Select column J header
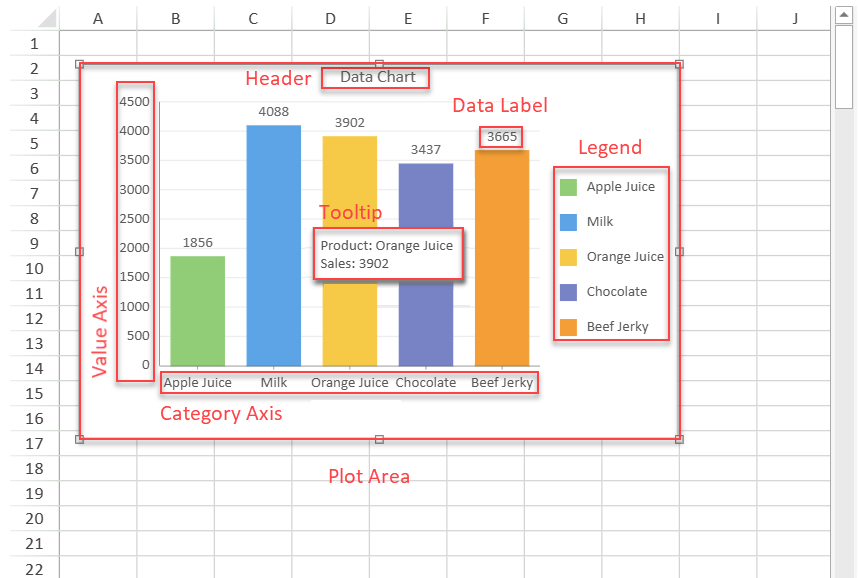858x578 pixels. 793,19
